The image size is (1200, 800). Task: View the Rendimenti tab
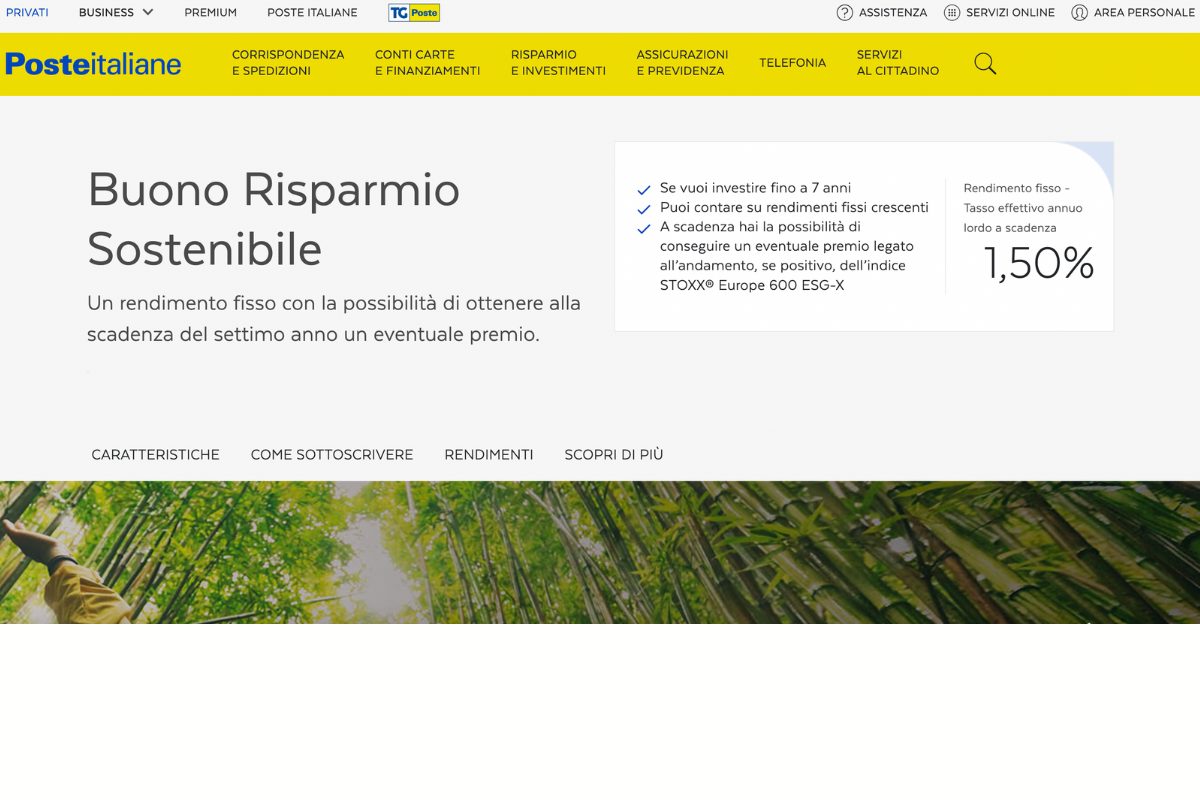[x=489, y=454]
